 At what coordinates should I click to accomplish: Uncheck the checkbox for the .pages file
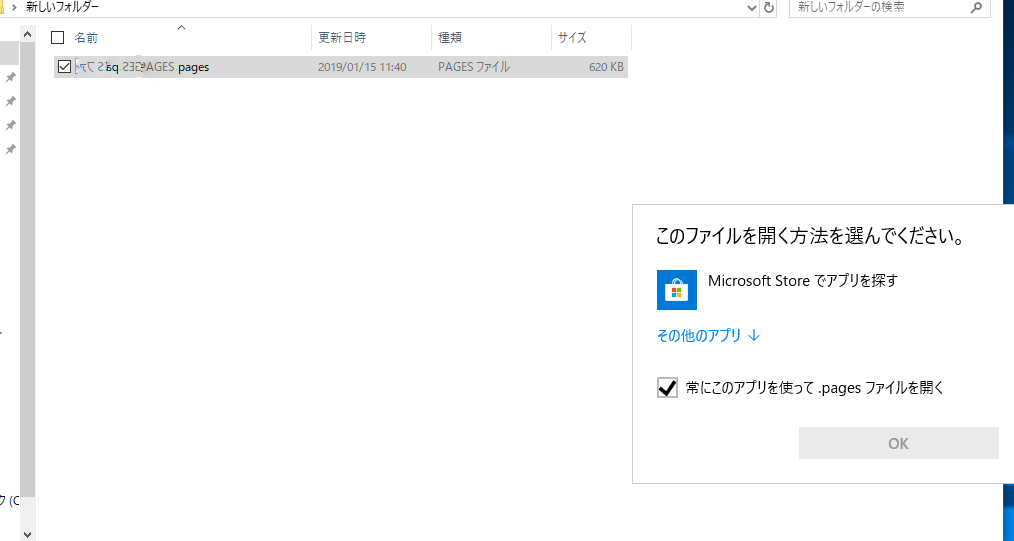coord(65,67)
